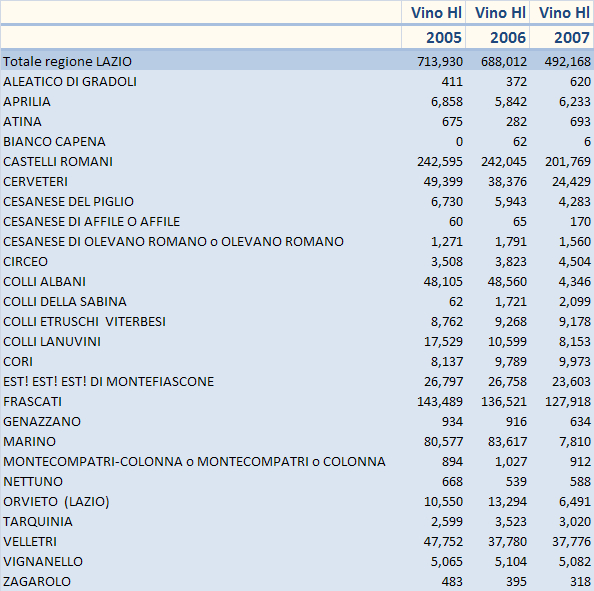Select the ATINA row label
The image size is (594, 591).
[x=22, y=122]
